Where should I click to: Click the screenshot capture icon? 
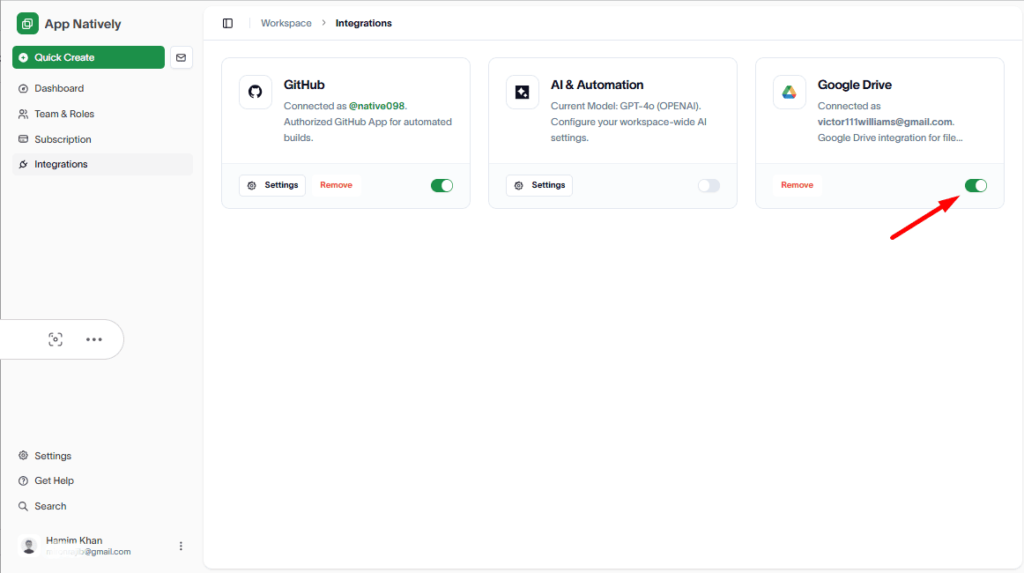tap(56, 339)
